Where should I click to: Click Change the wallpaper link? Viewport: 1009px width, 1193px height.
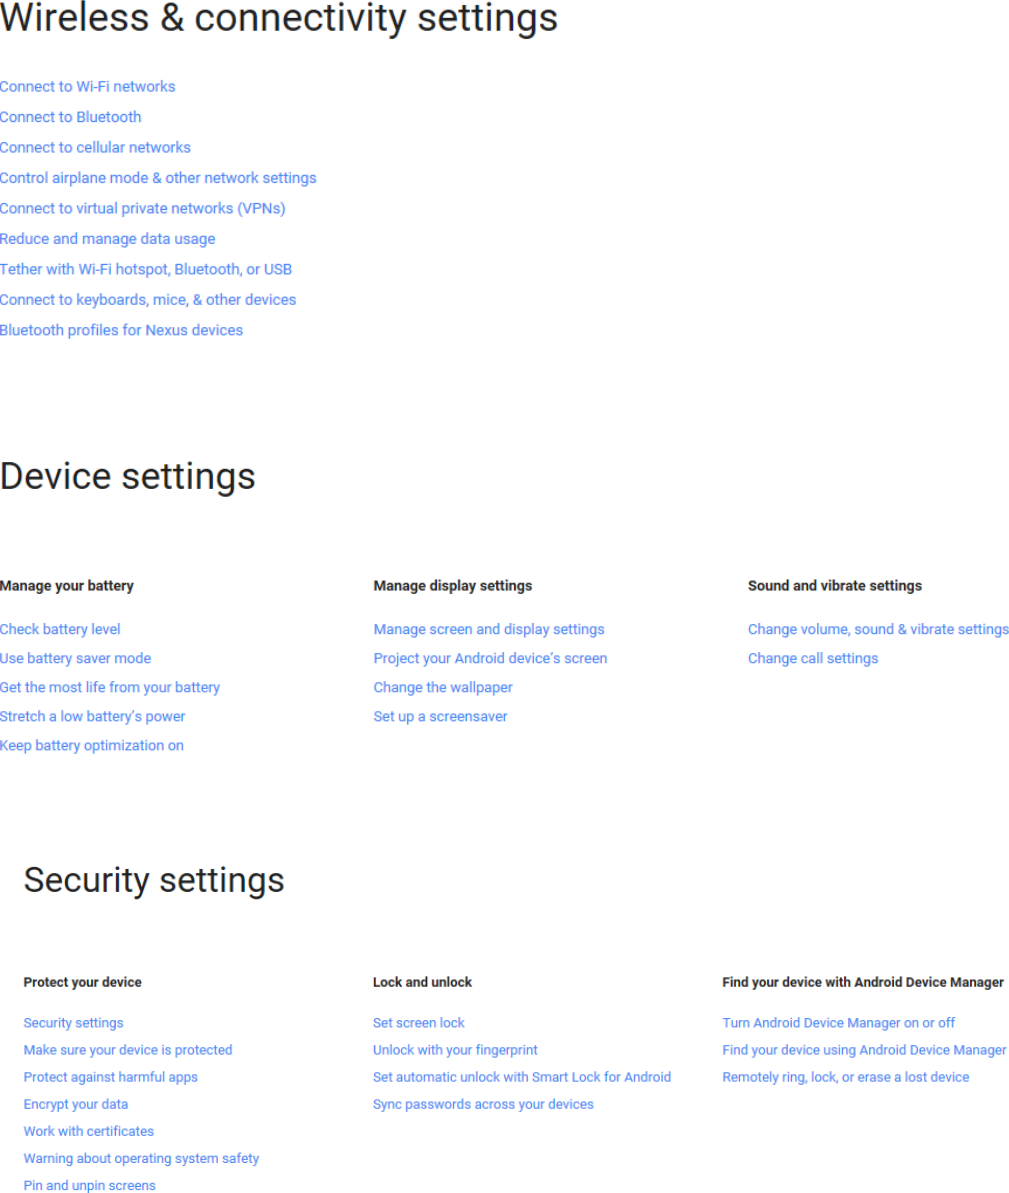pyautogui.click(x=443, y=687)
